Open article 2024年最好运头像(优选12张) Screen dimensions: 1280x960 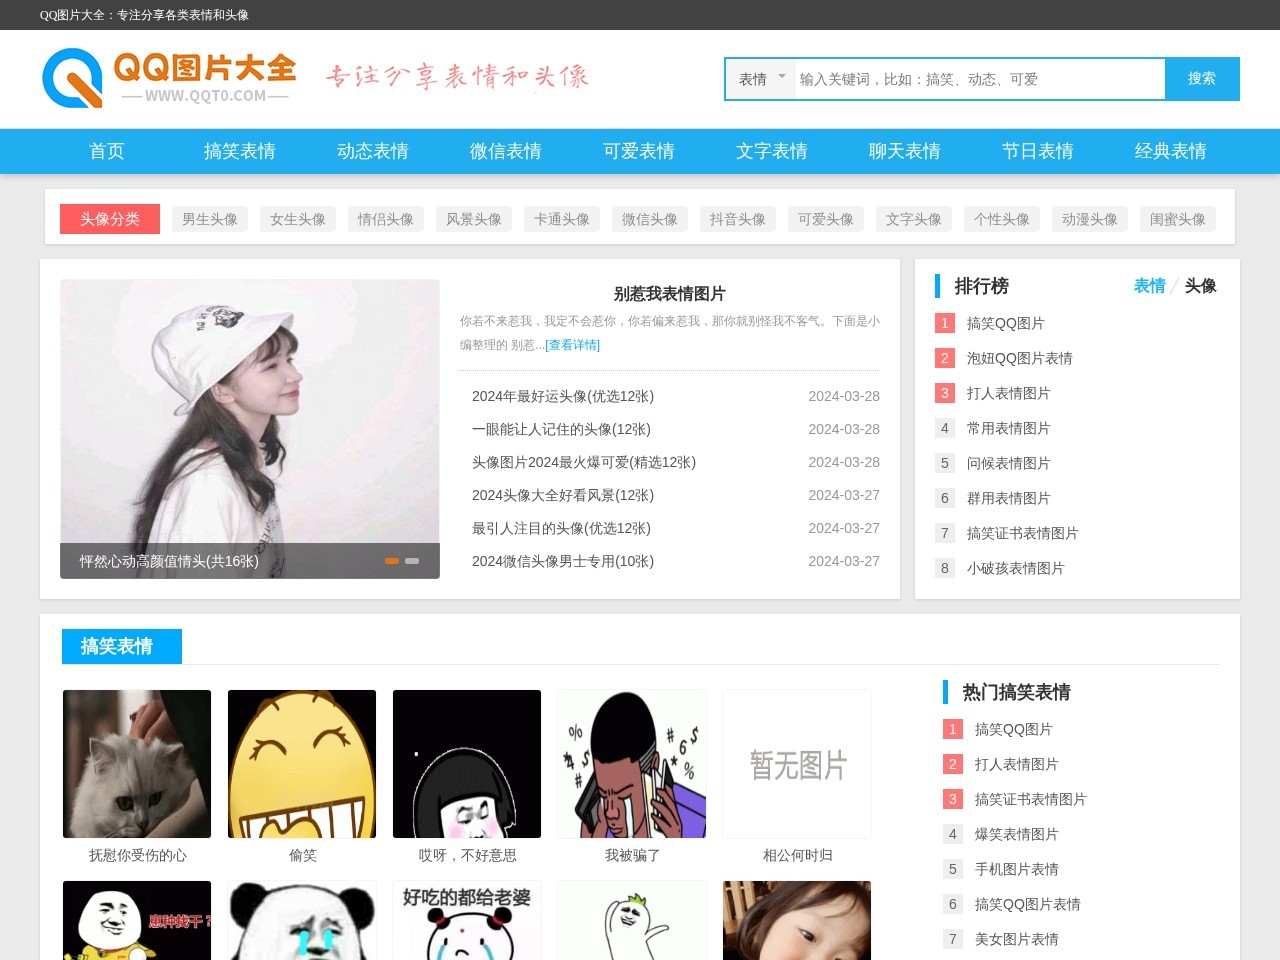pyautogui.click(x=563, y=396)
